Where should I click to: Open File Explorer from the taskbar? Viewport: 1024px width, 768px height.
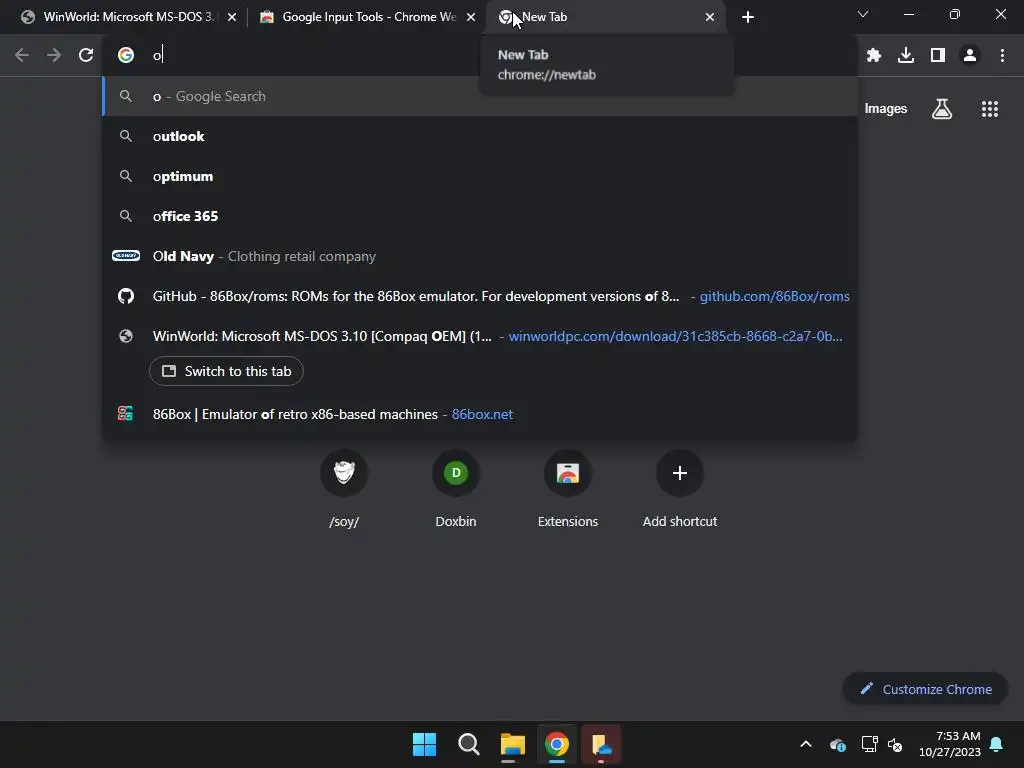click(x=513, y=744)
